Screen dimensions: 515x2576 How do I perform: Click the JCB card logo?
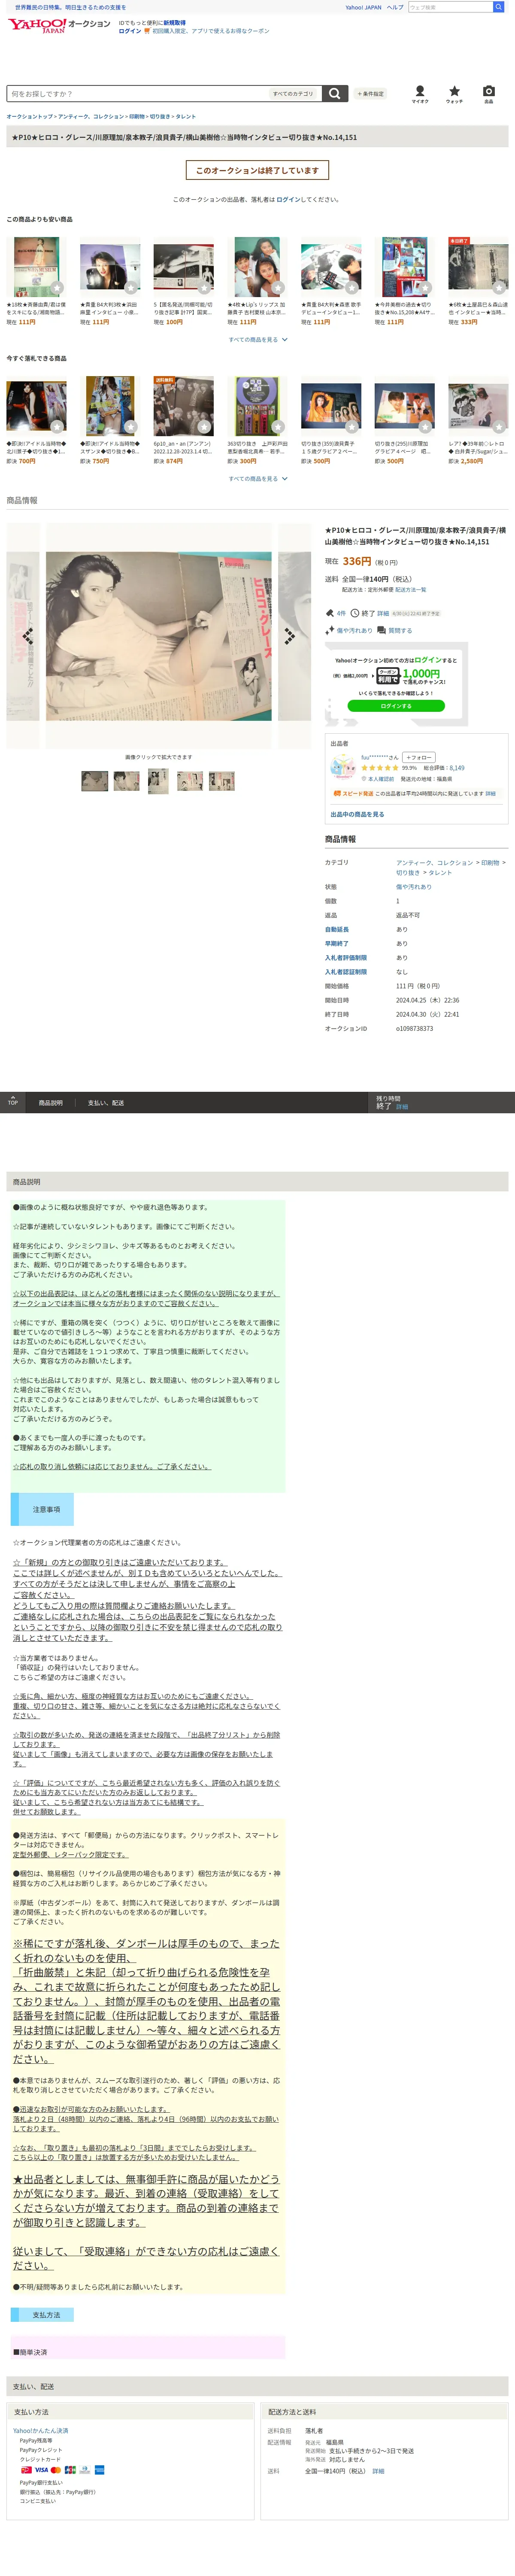point(70,2469)
